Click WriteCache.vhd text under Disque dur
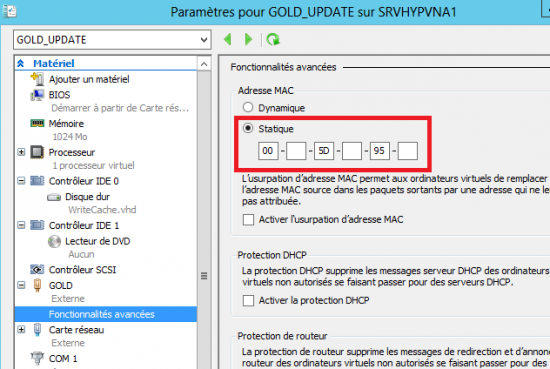Image resolution: width=550 pixels, height=369 pixels. [102, 210]
